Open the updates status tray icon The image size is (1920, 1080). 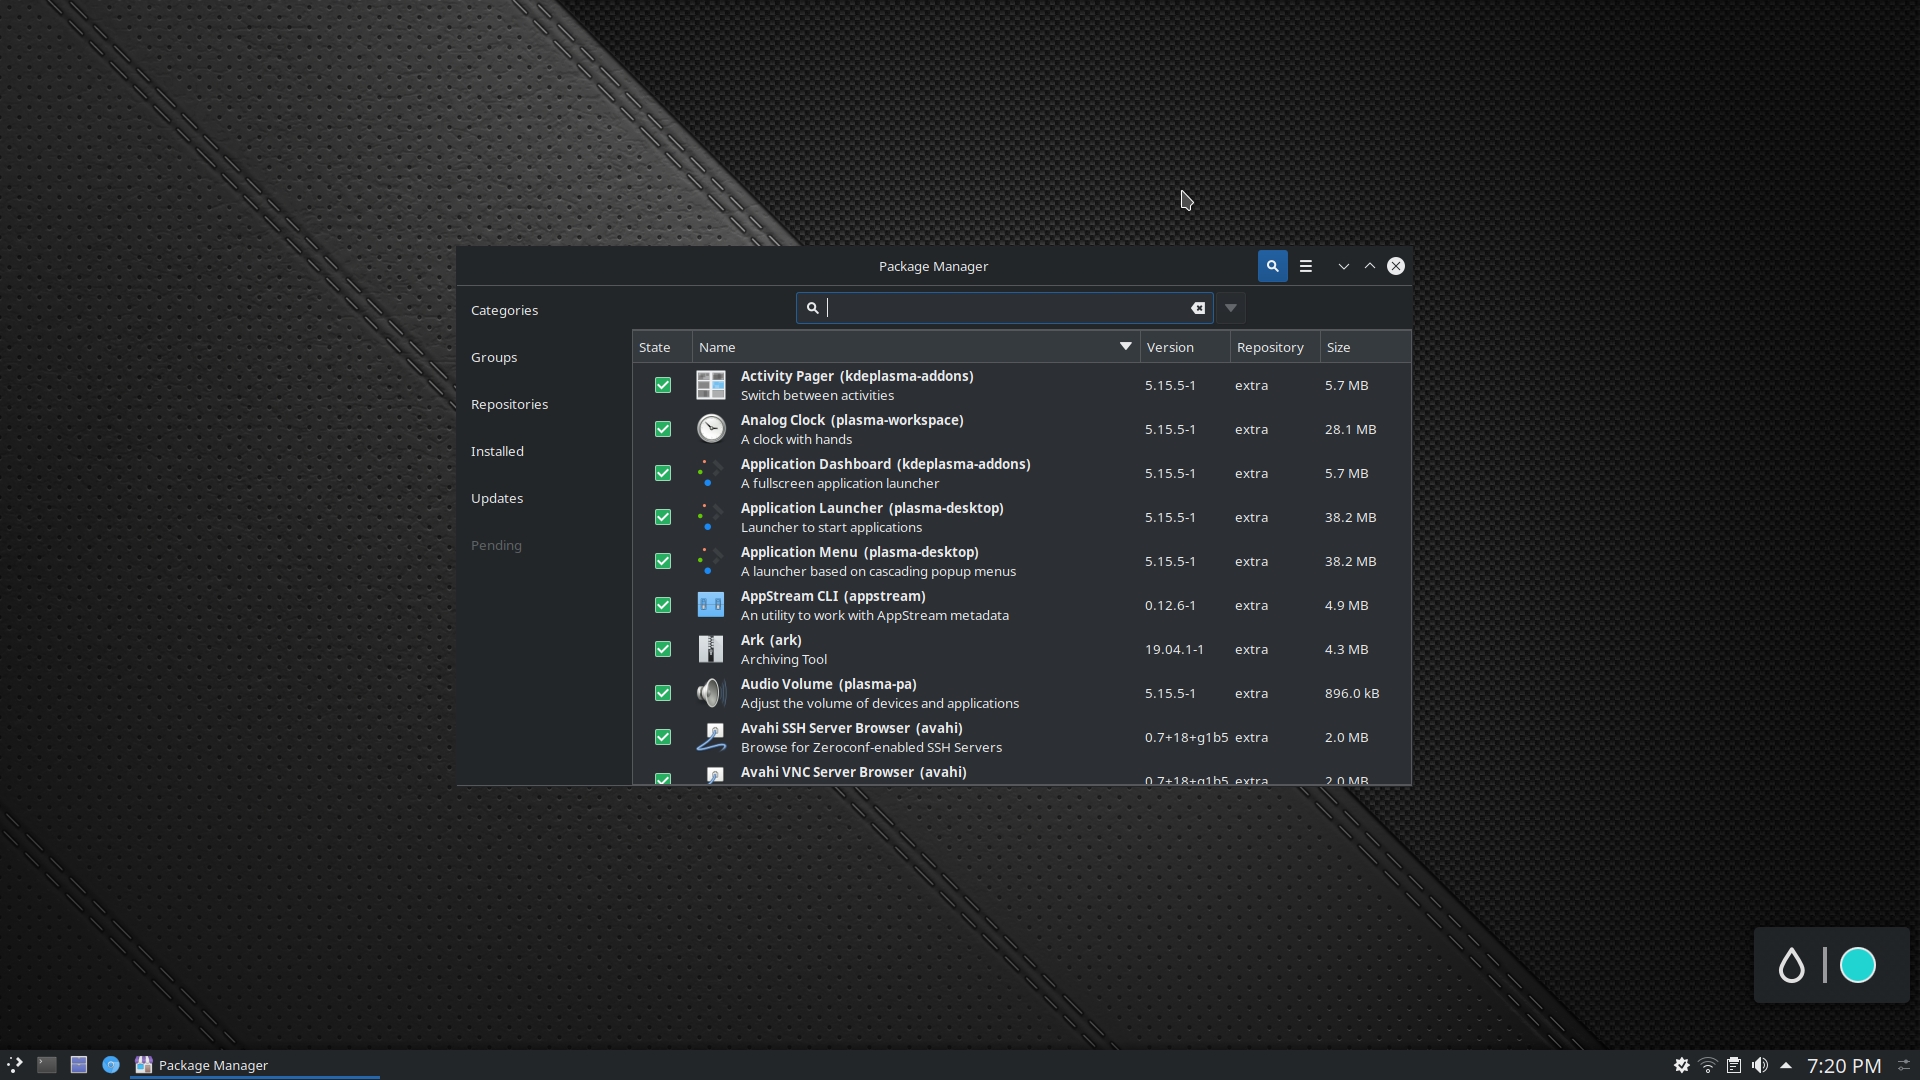[1682, 1066]
